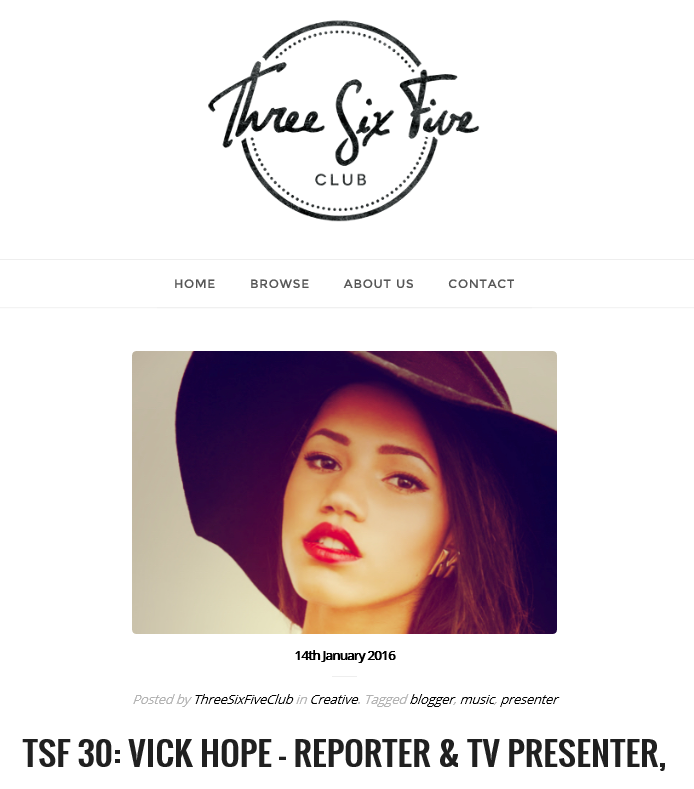Screen dimensions: 694x789
Task: Select the presenter tag
Action: [529, 699]
